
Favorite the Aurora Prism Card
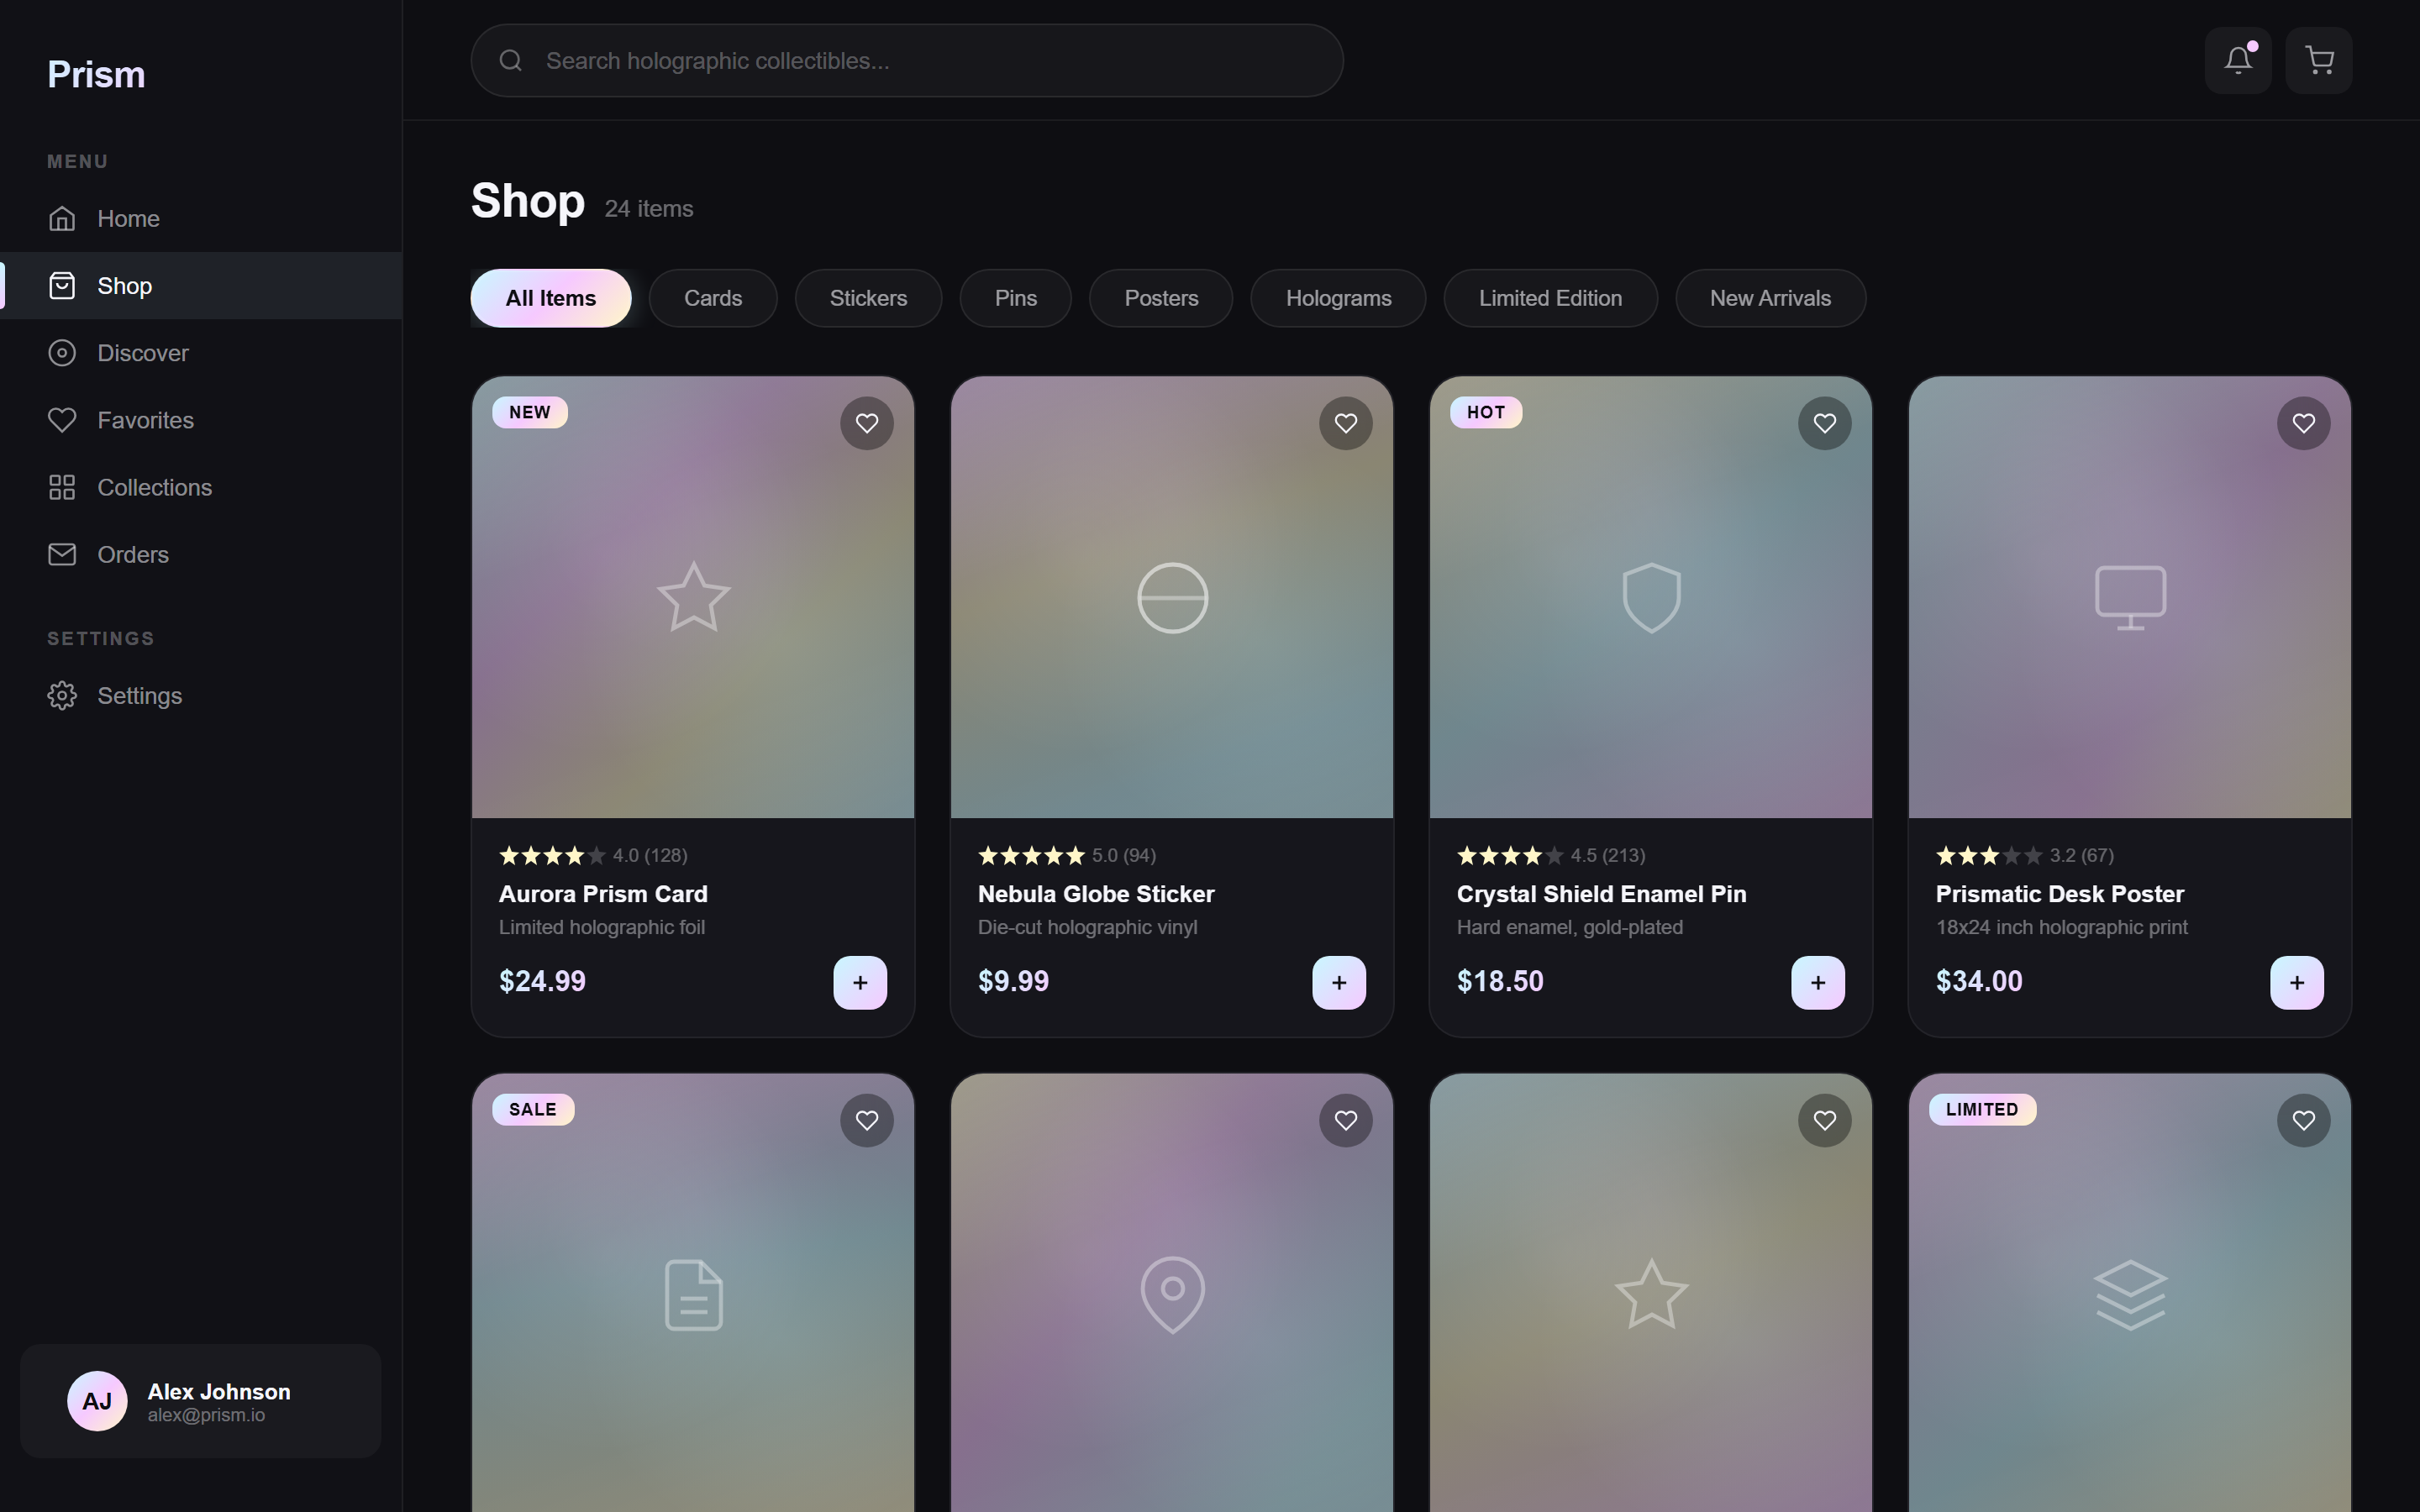[x=867, y=423]
